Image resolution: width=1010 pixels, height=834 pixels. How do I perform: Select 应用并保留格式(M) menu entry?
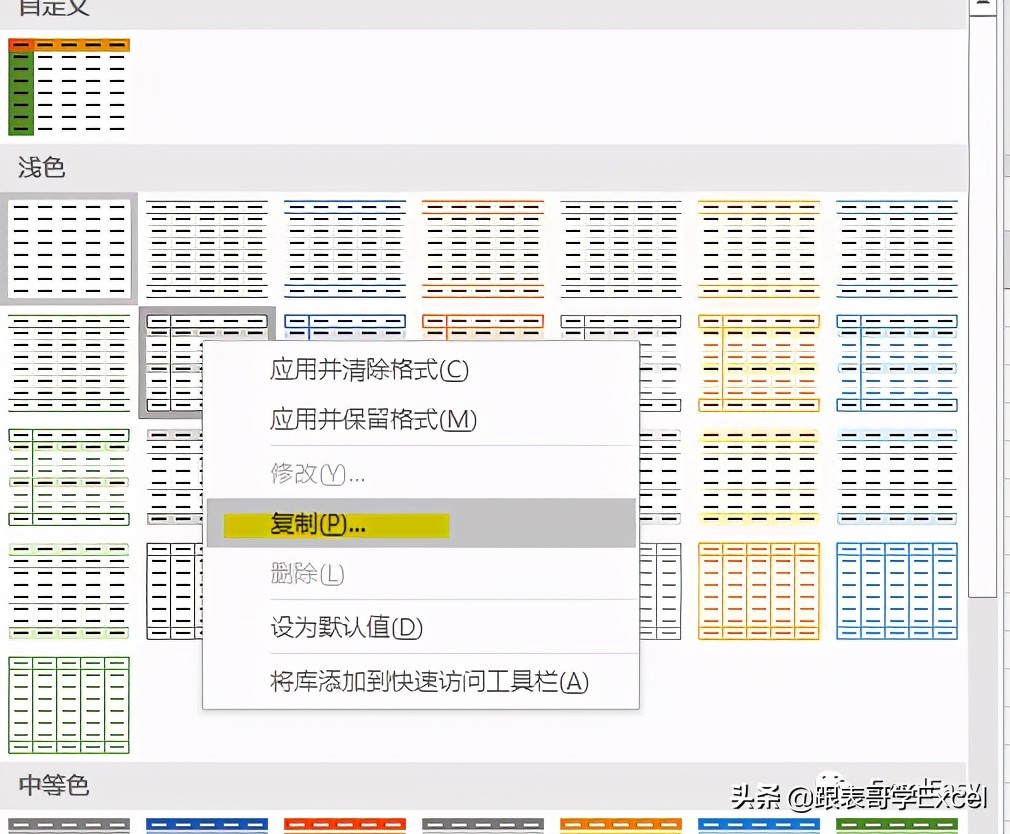pos(421,419)
